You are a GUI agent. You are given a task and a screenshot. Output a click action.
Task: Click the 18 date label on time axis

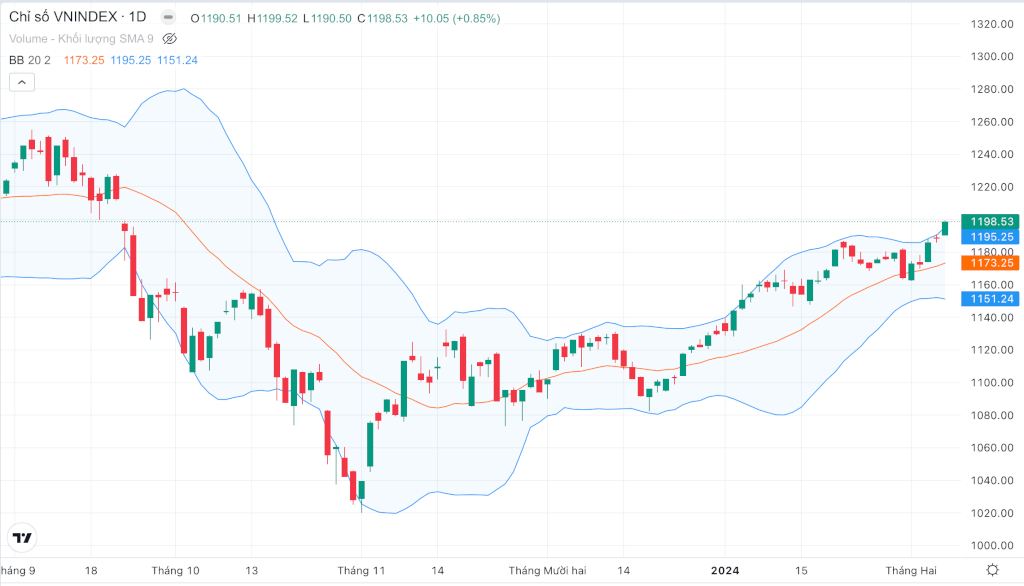click(x=91, y=570)
